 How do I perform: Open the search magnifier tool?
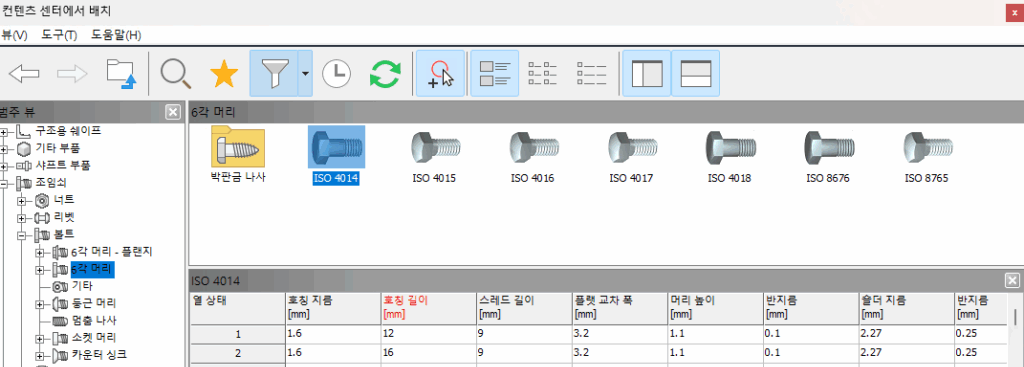tap(176, 74)
